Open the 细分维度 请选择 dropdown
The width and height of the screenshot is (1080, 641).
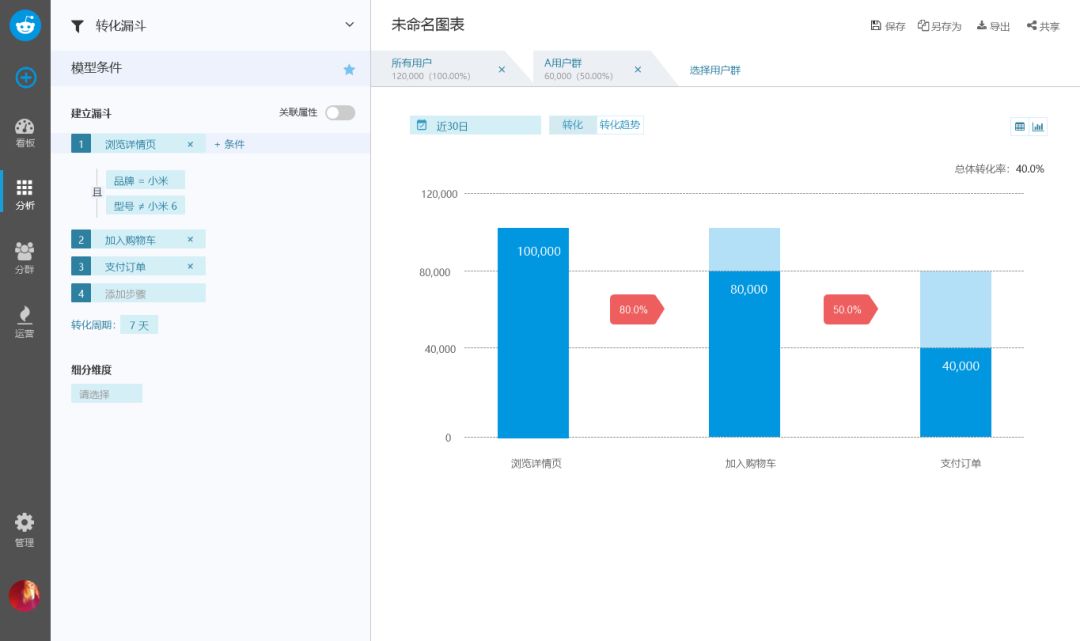point(106,394)
